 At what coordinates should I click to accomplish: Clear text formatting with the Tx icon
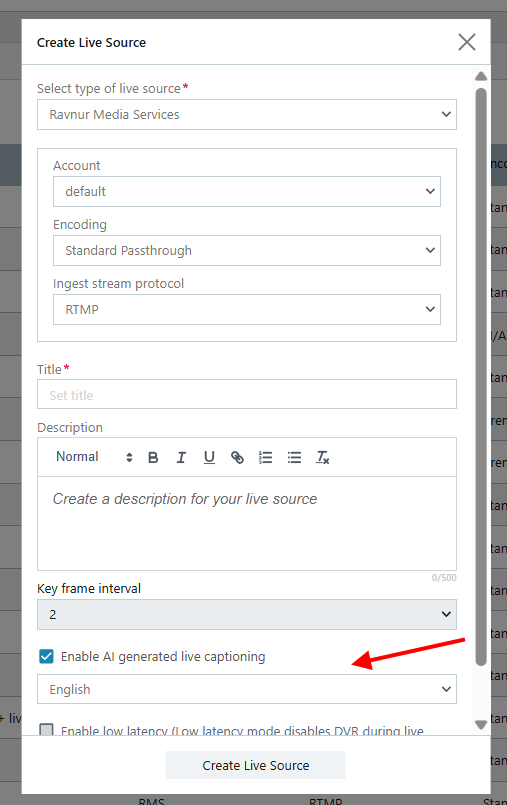(x=322, y=457)
